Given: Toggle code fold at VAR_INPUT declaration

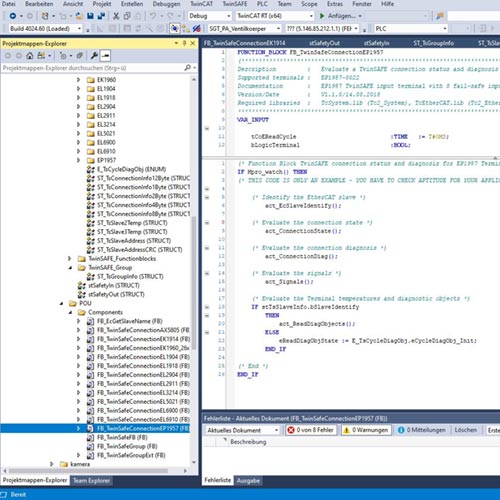Looking at the screenshot, I should tap(207, 128).
